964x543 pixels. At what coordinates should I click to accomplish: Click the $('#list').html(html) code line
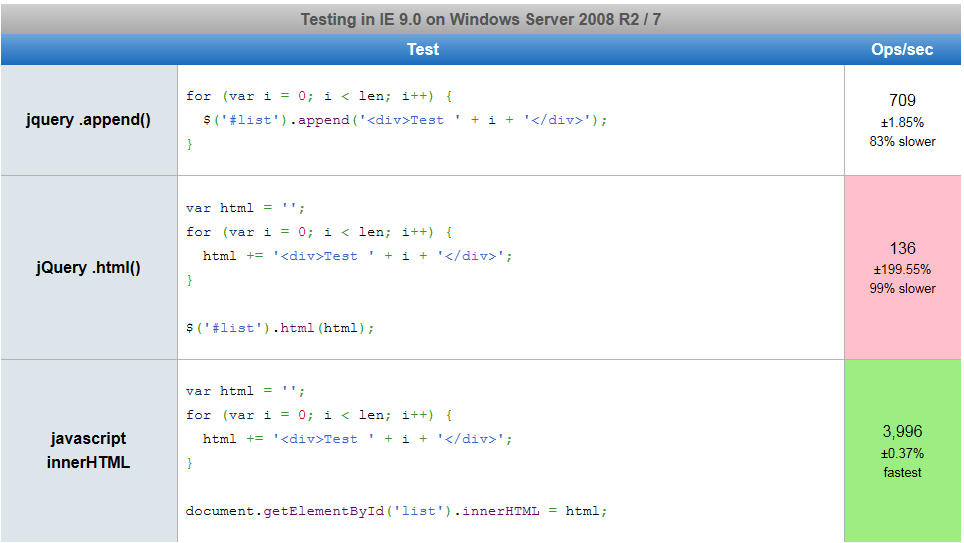point(280,328)
